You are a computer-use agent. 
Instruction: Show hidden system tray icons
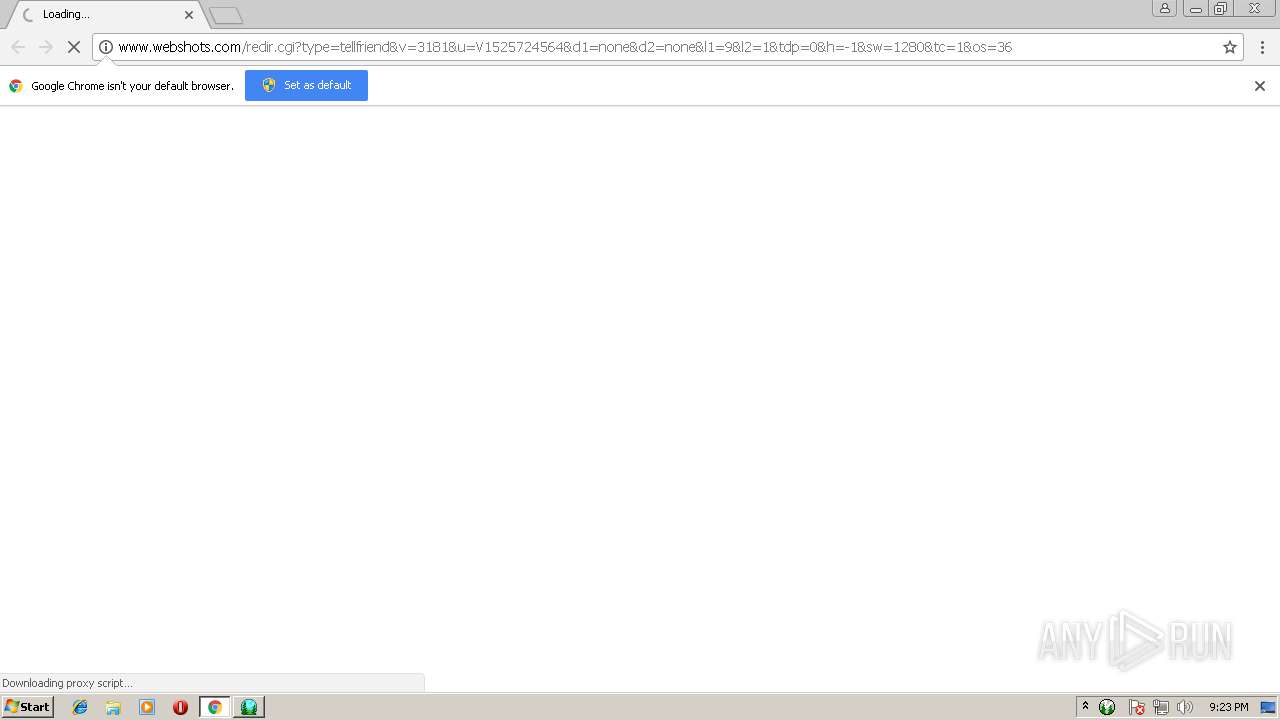[x=1085, y=707]
